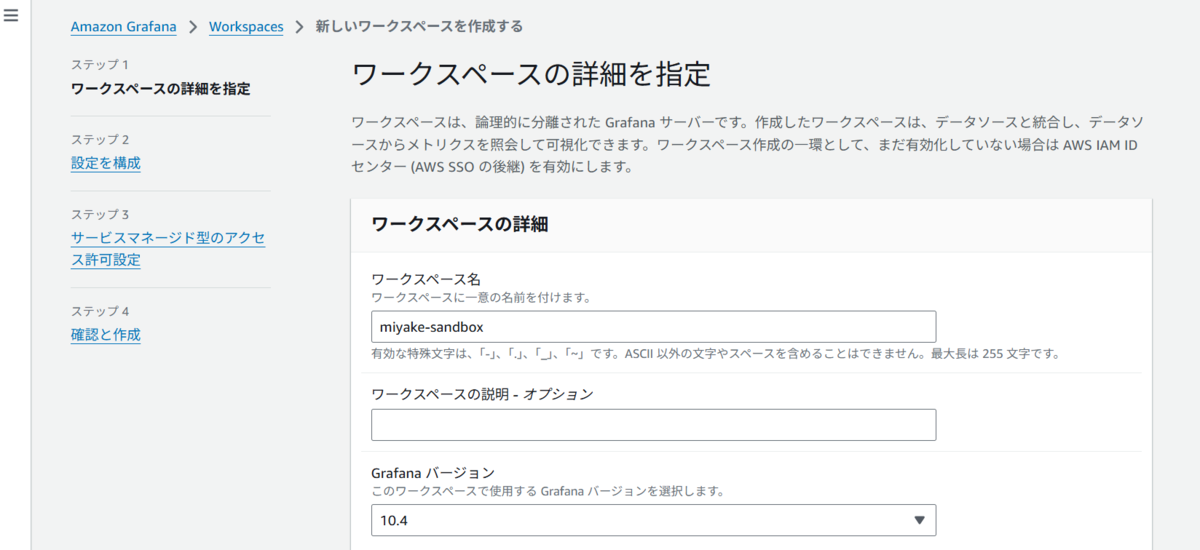Viewport: 1200px width, 550px height.
Task: Click the ワークスペース名 field label
Action: point(426,279)
